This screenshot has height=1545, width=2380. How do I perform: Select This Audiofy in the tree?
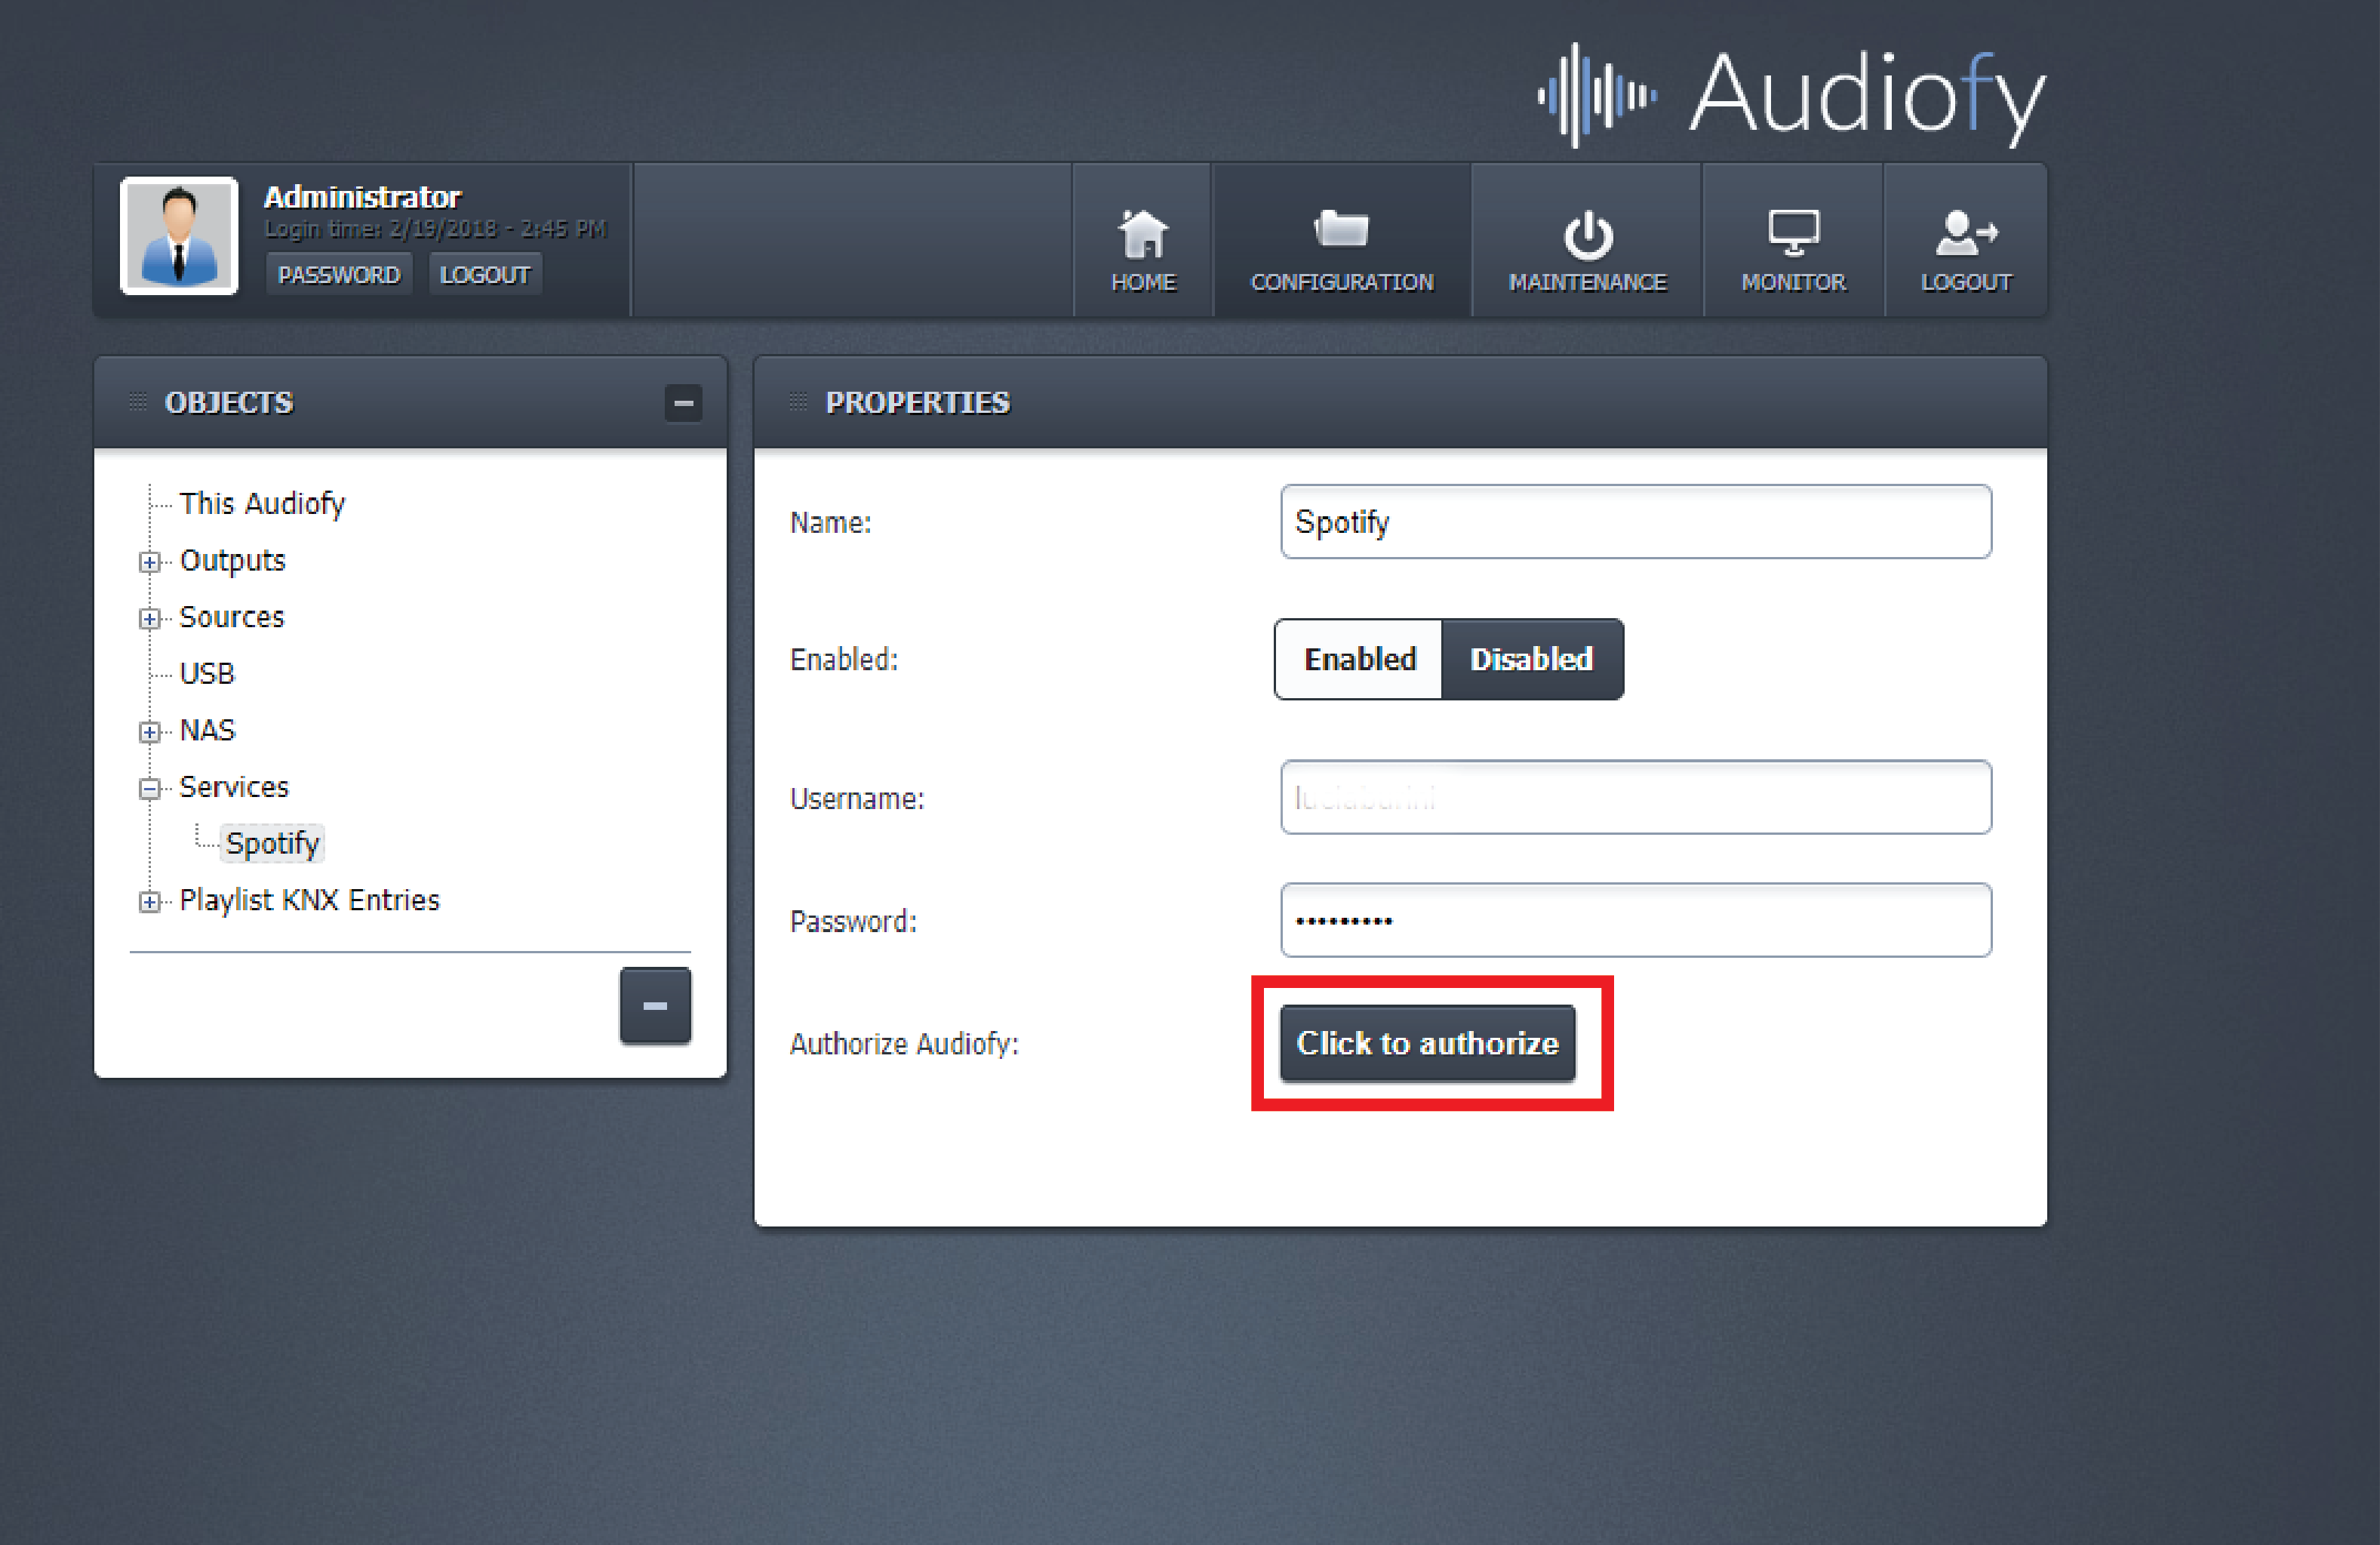(x=262, y=503)
